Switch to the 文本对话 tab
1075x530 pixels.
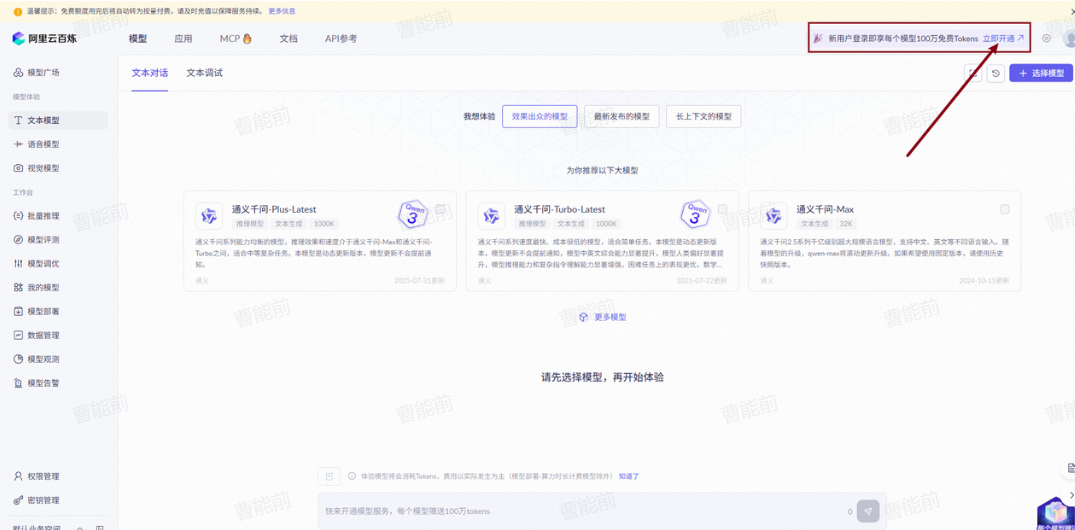(149, 73)
